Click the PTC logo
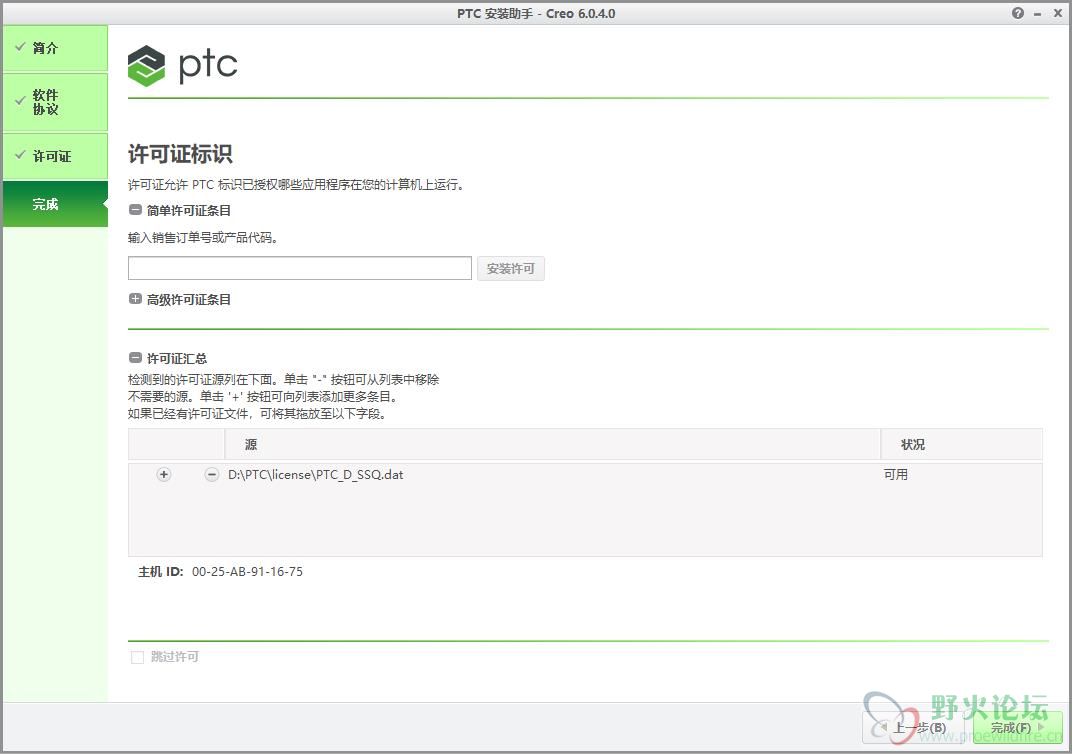The width and height of the screenshot is (1072, 754). click(x=183, y=66)
